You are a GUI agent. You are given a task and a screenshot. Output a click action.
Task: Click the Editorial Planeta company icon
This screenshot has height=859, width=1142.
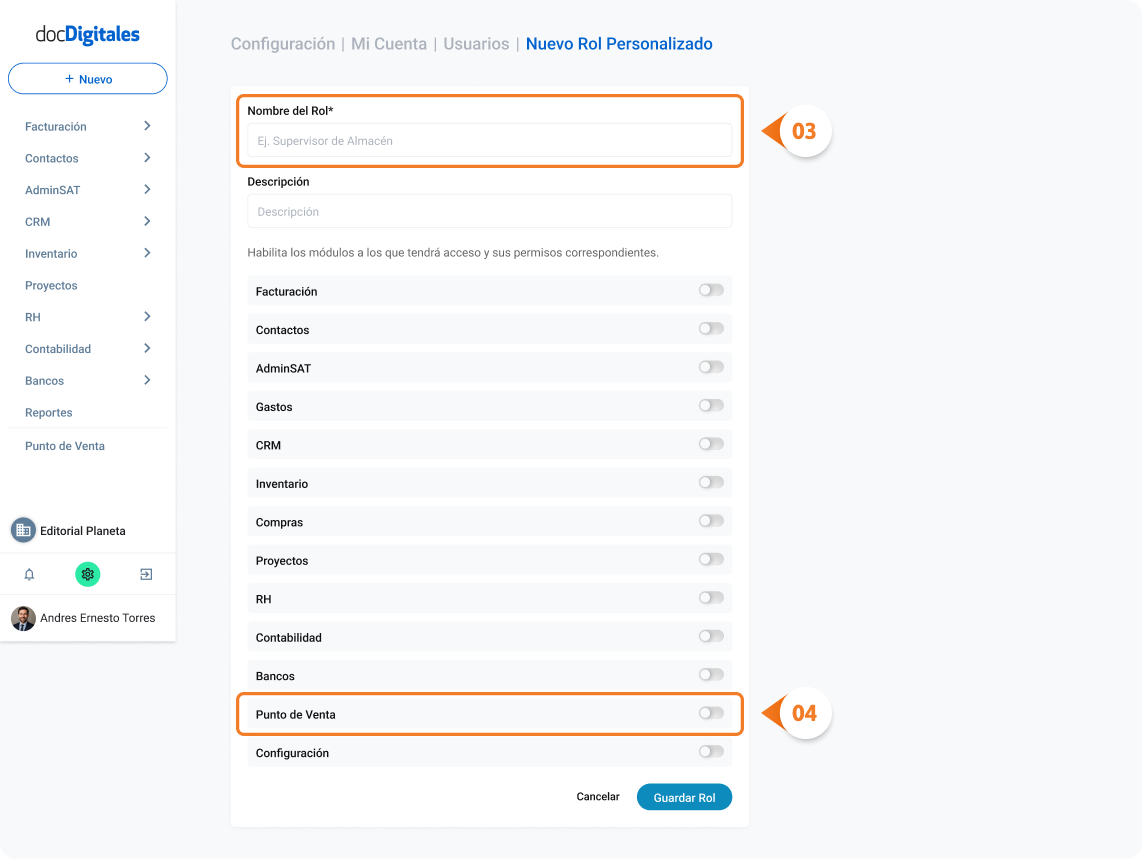click(23, 530)
